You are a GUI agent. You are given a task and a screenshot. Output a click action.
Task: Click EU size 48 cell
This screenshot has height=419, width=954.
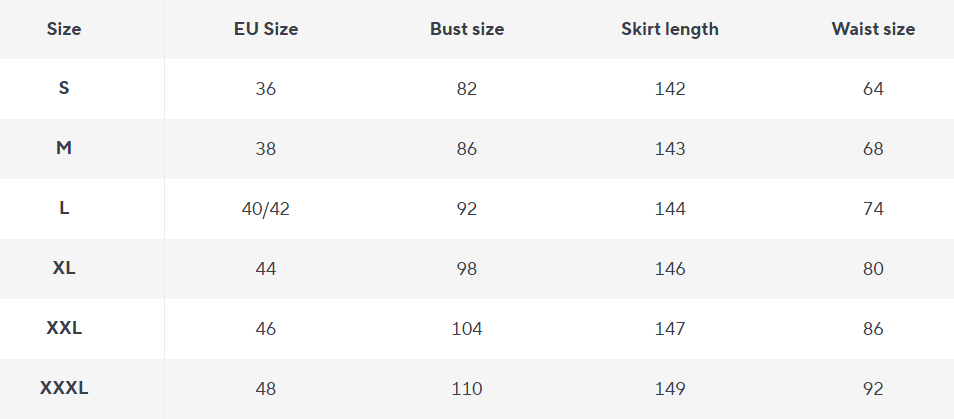tap(265, 389)
